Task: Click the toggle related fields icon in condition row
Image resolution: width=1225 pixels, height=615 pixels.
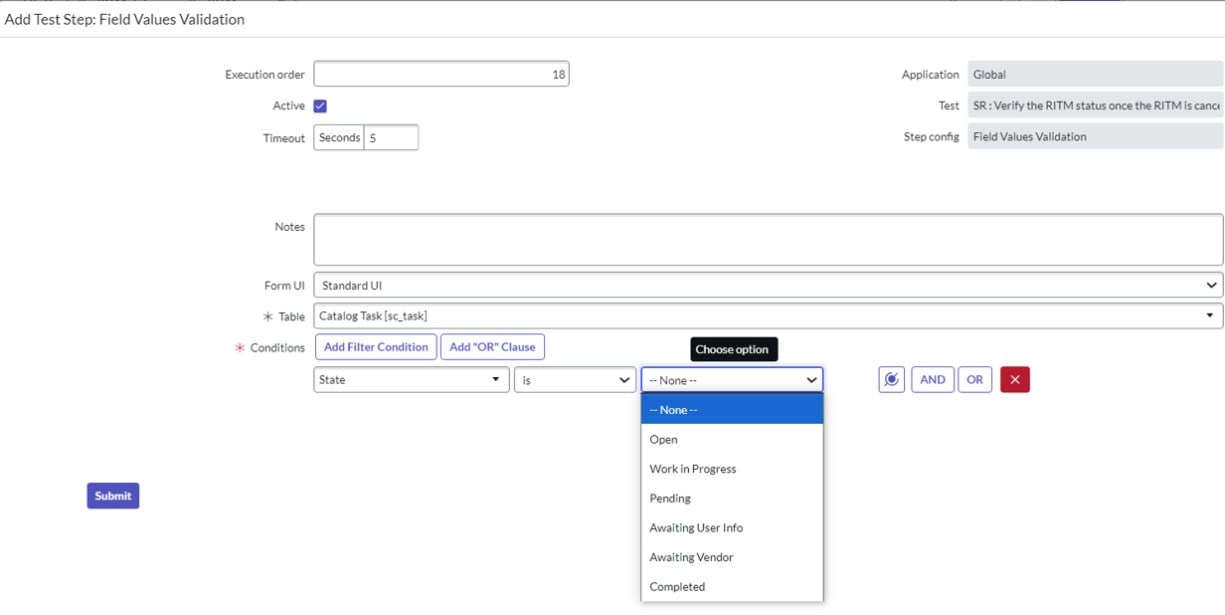Action: [x=890, y=379]
